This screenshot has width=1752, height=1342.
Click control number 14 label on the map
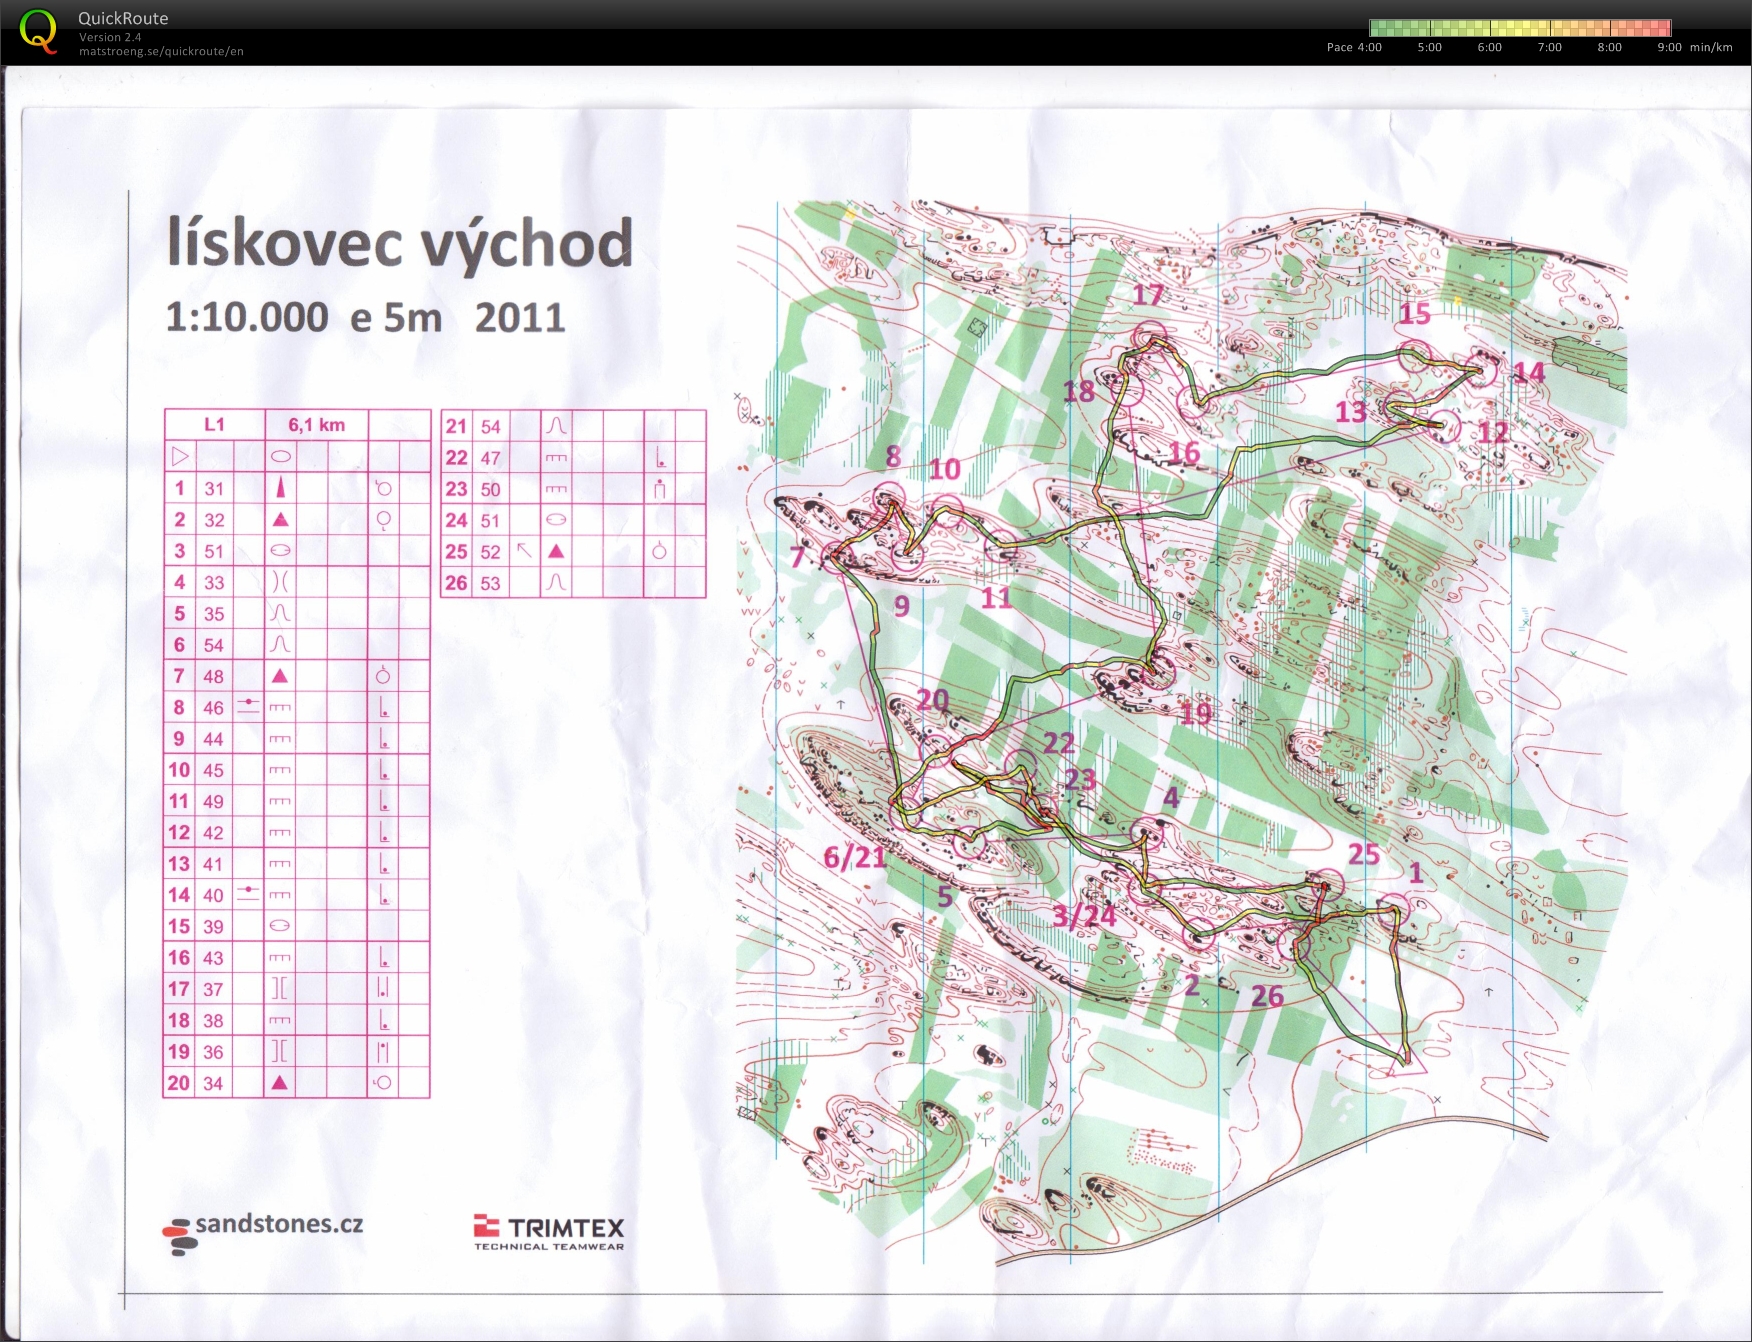(x=1529, y=373)
